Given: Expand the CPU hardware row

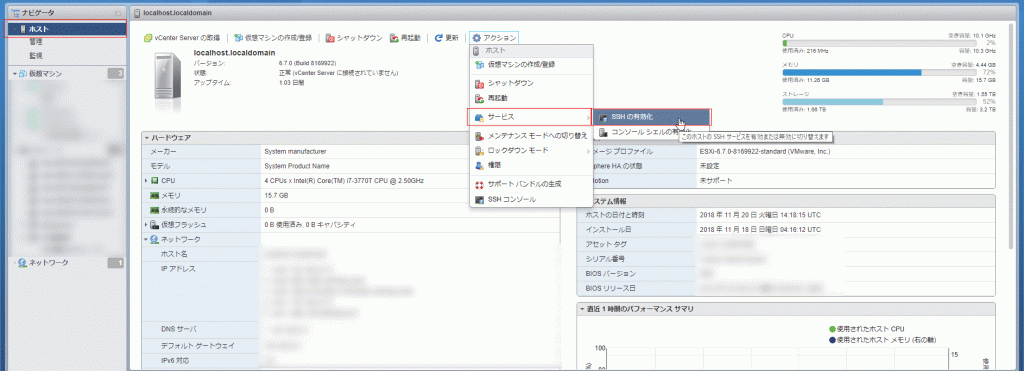Looking at the screenshot, I should pos(146,181).
